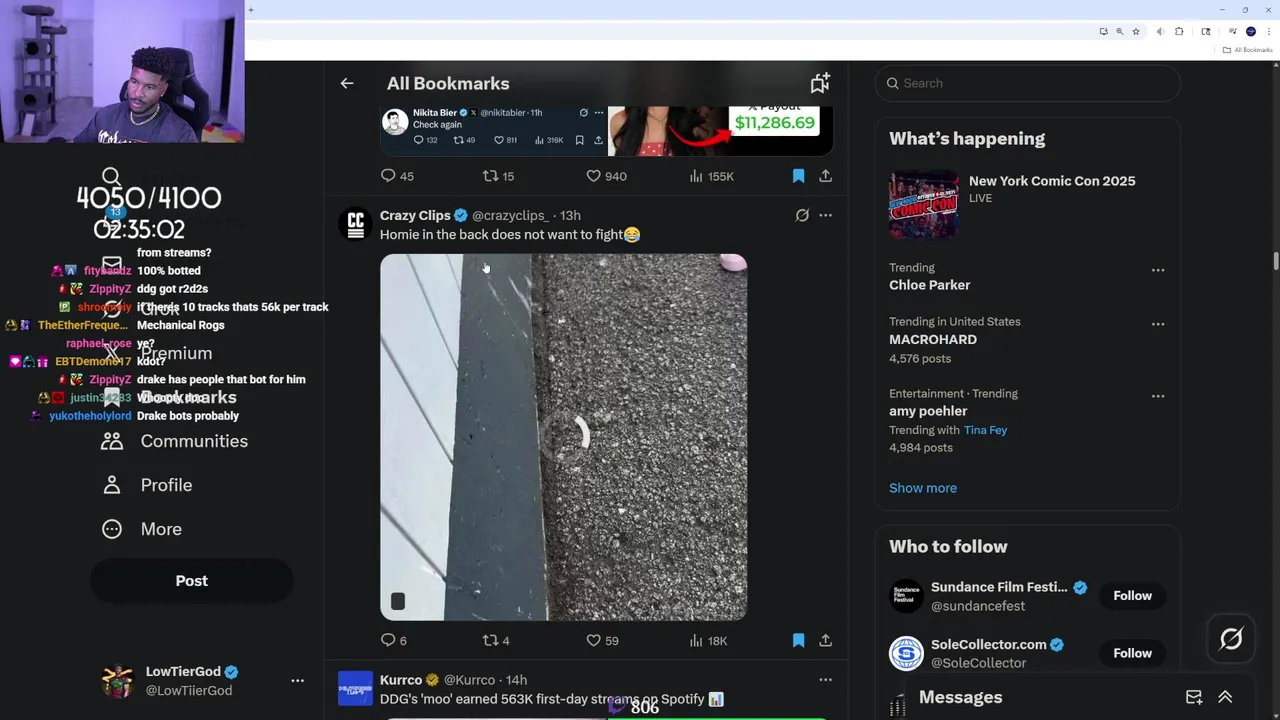Open the floating Grok button
1280x720 pixels.
click(x=1231, y=639)
